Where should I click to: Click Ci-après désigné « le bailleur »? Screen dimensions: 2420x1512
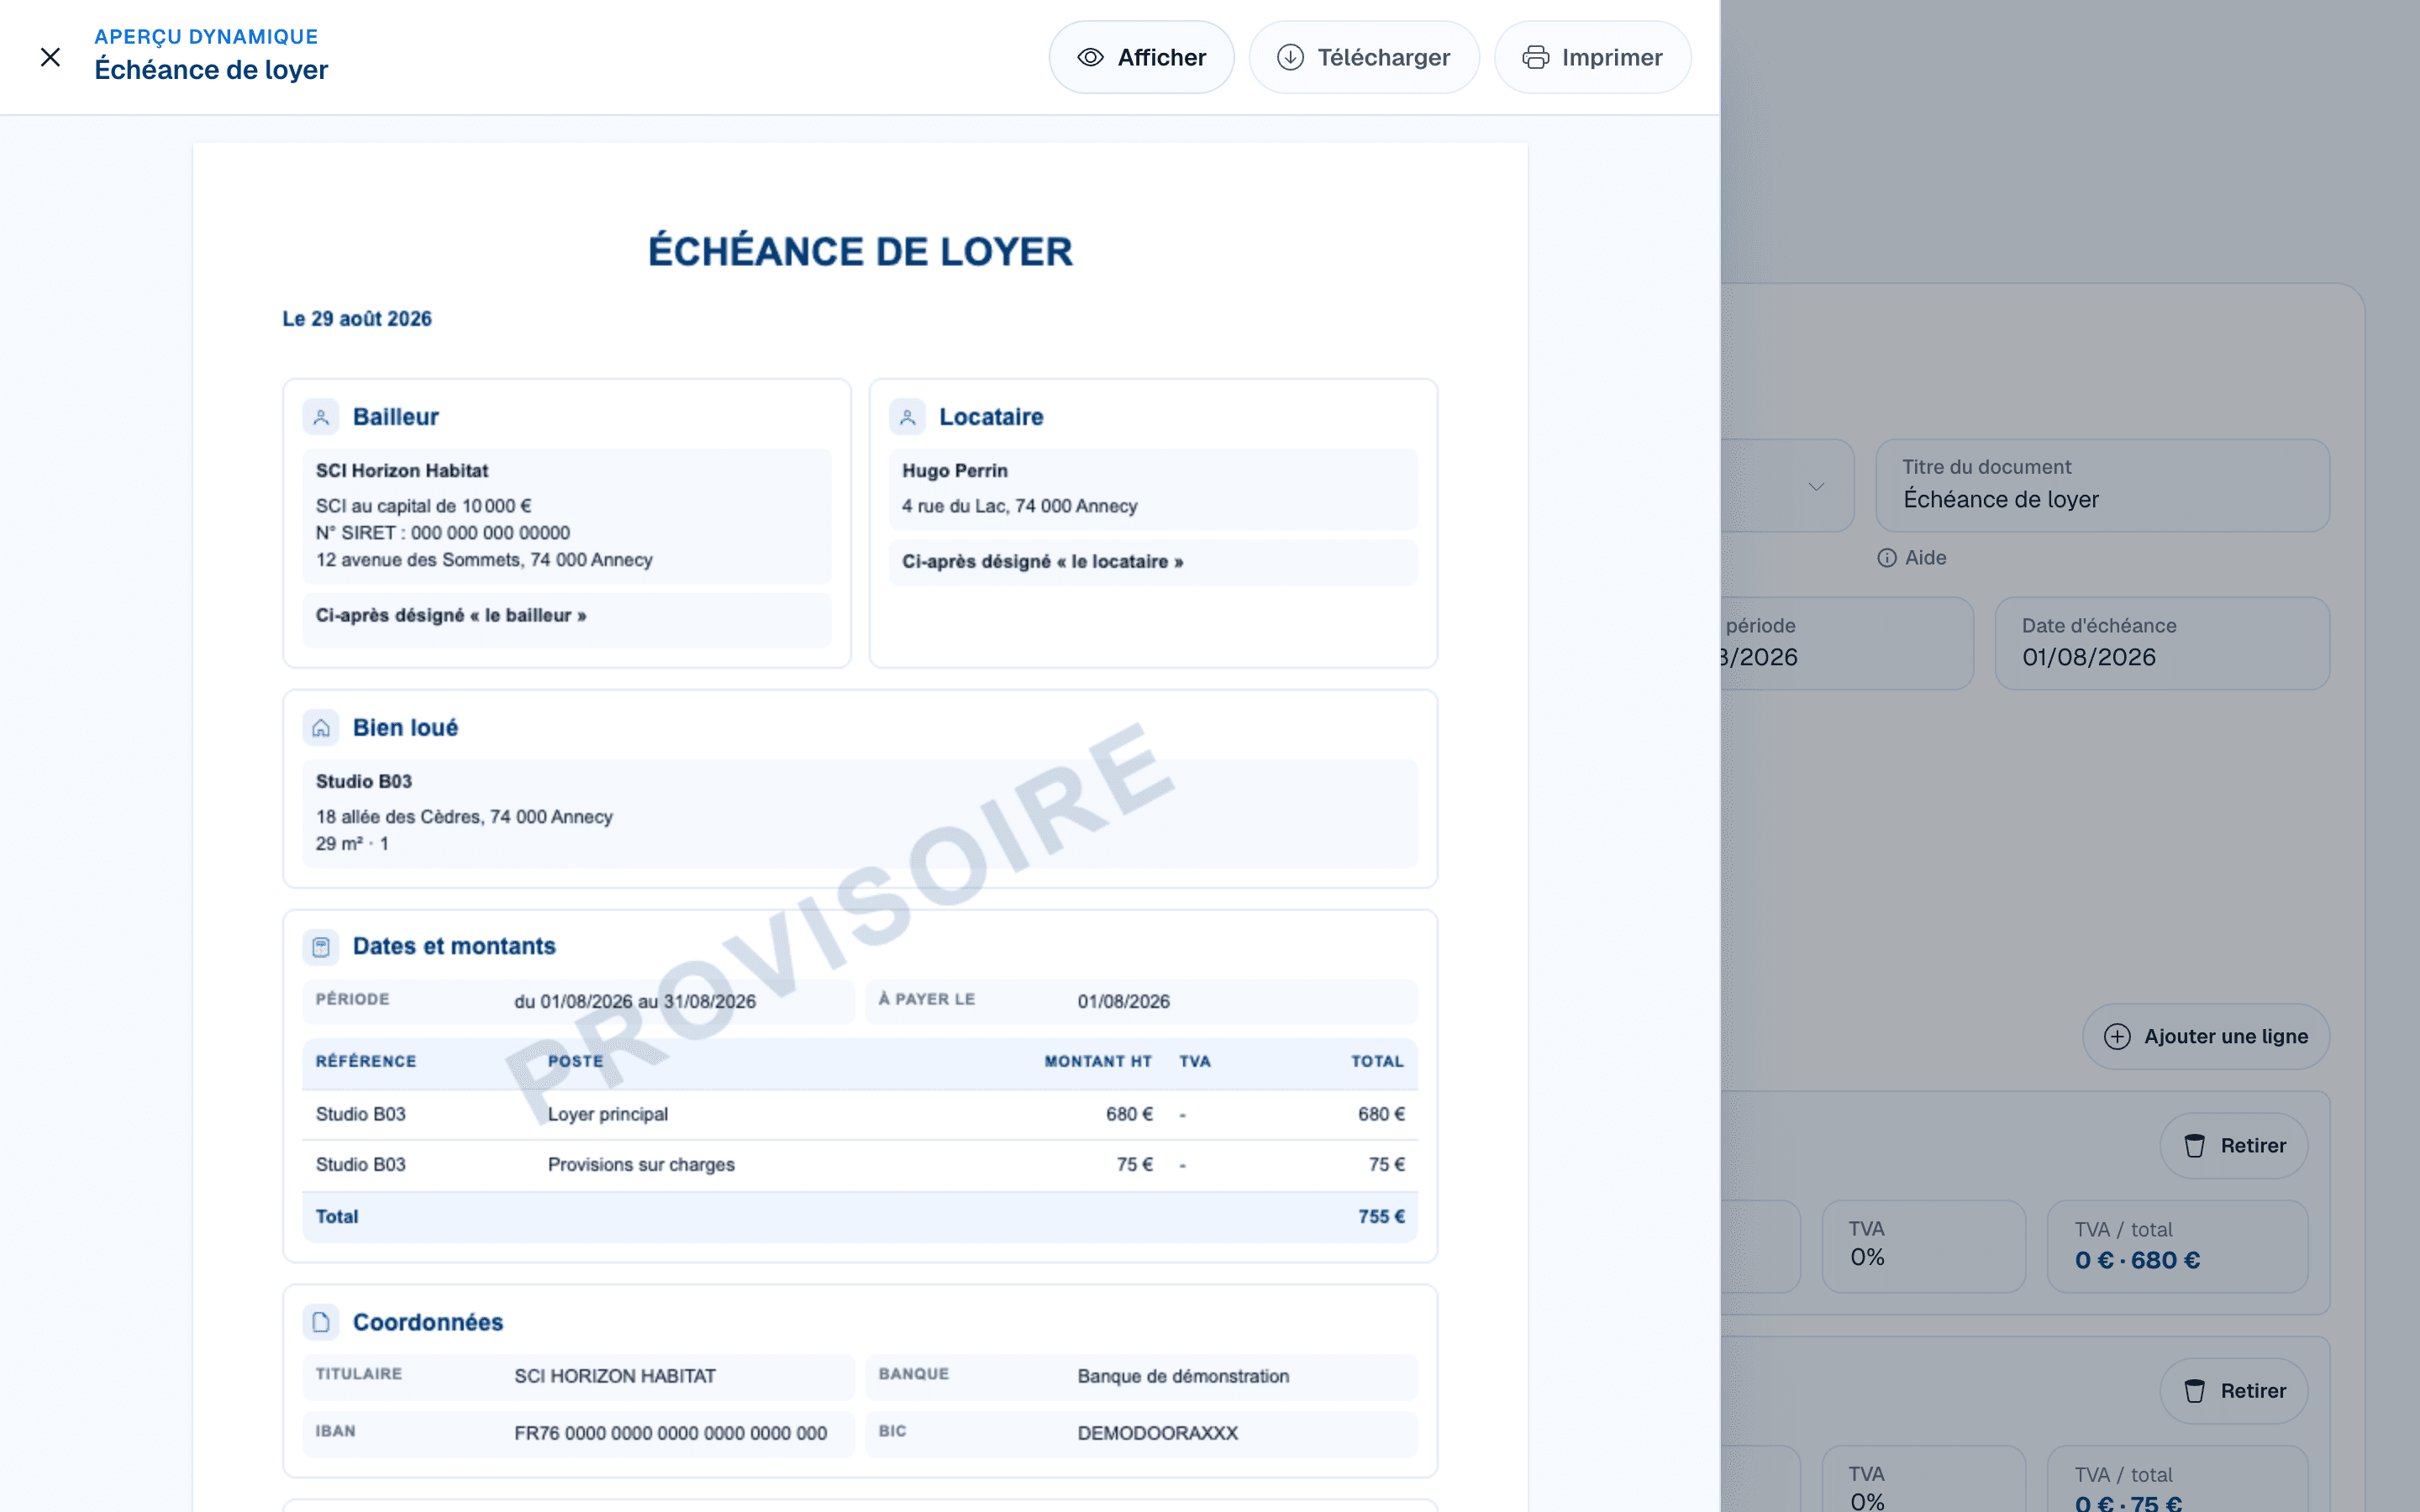451,616
